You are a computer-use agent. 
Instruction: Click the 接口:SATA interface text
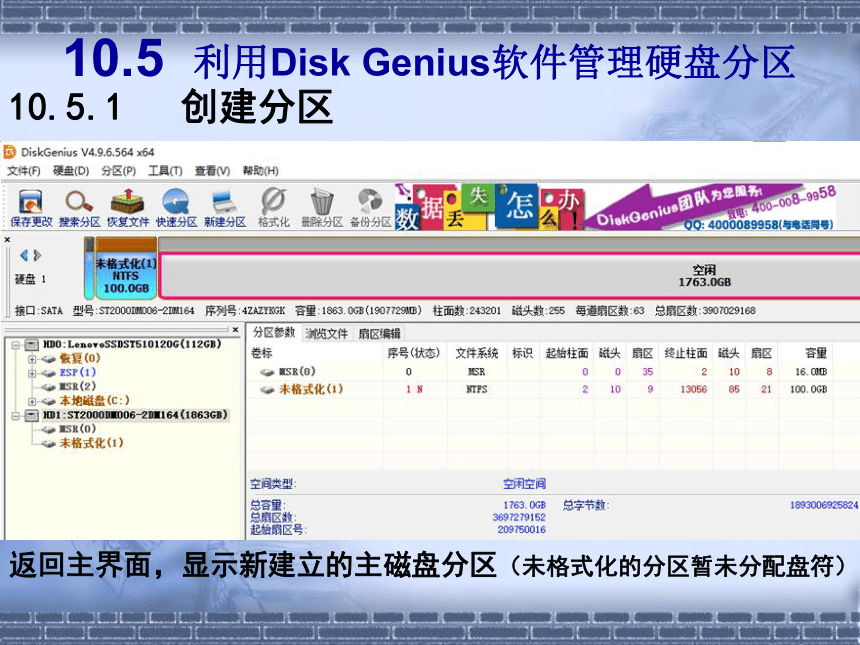tap(38, 311)
